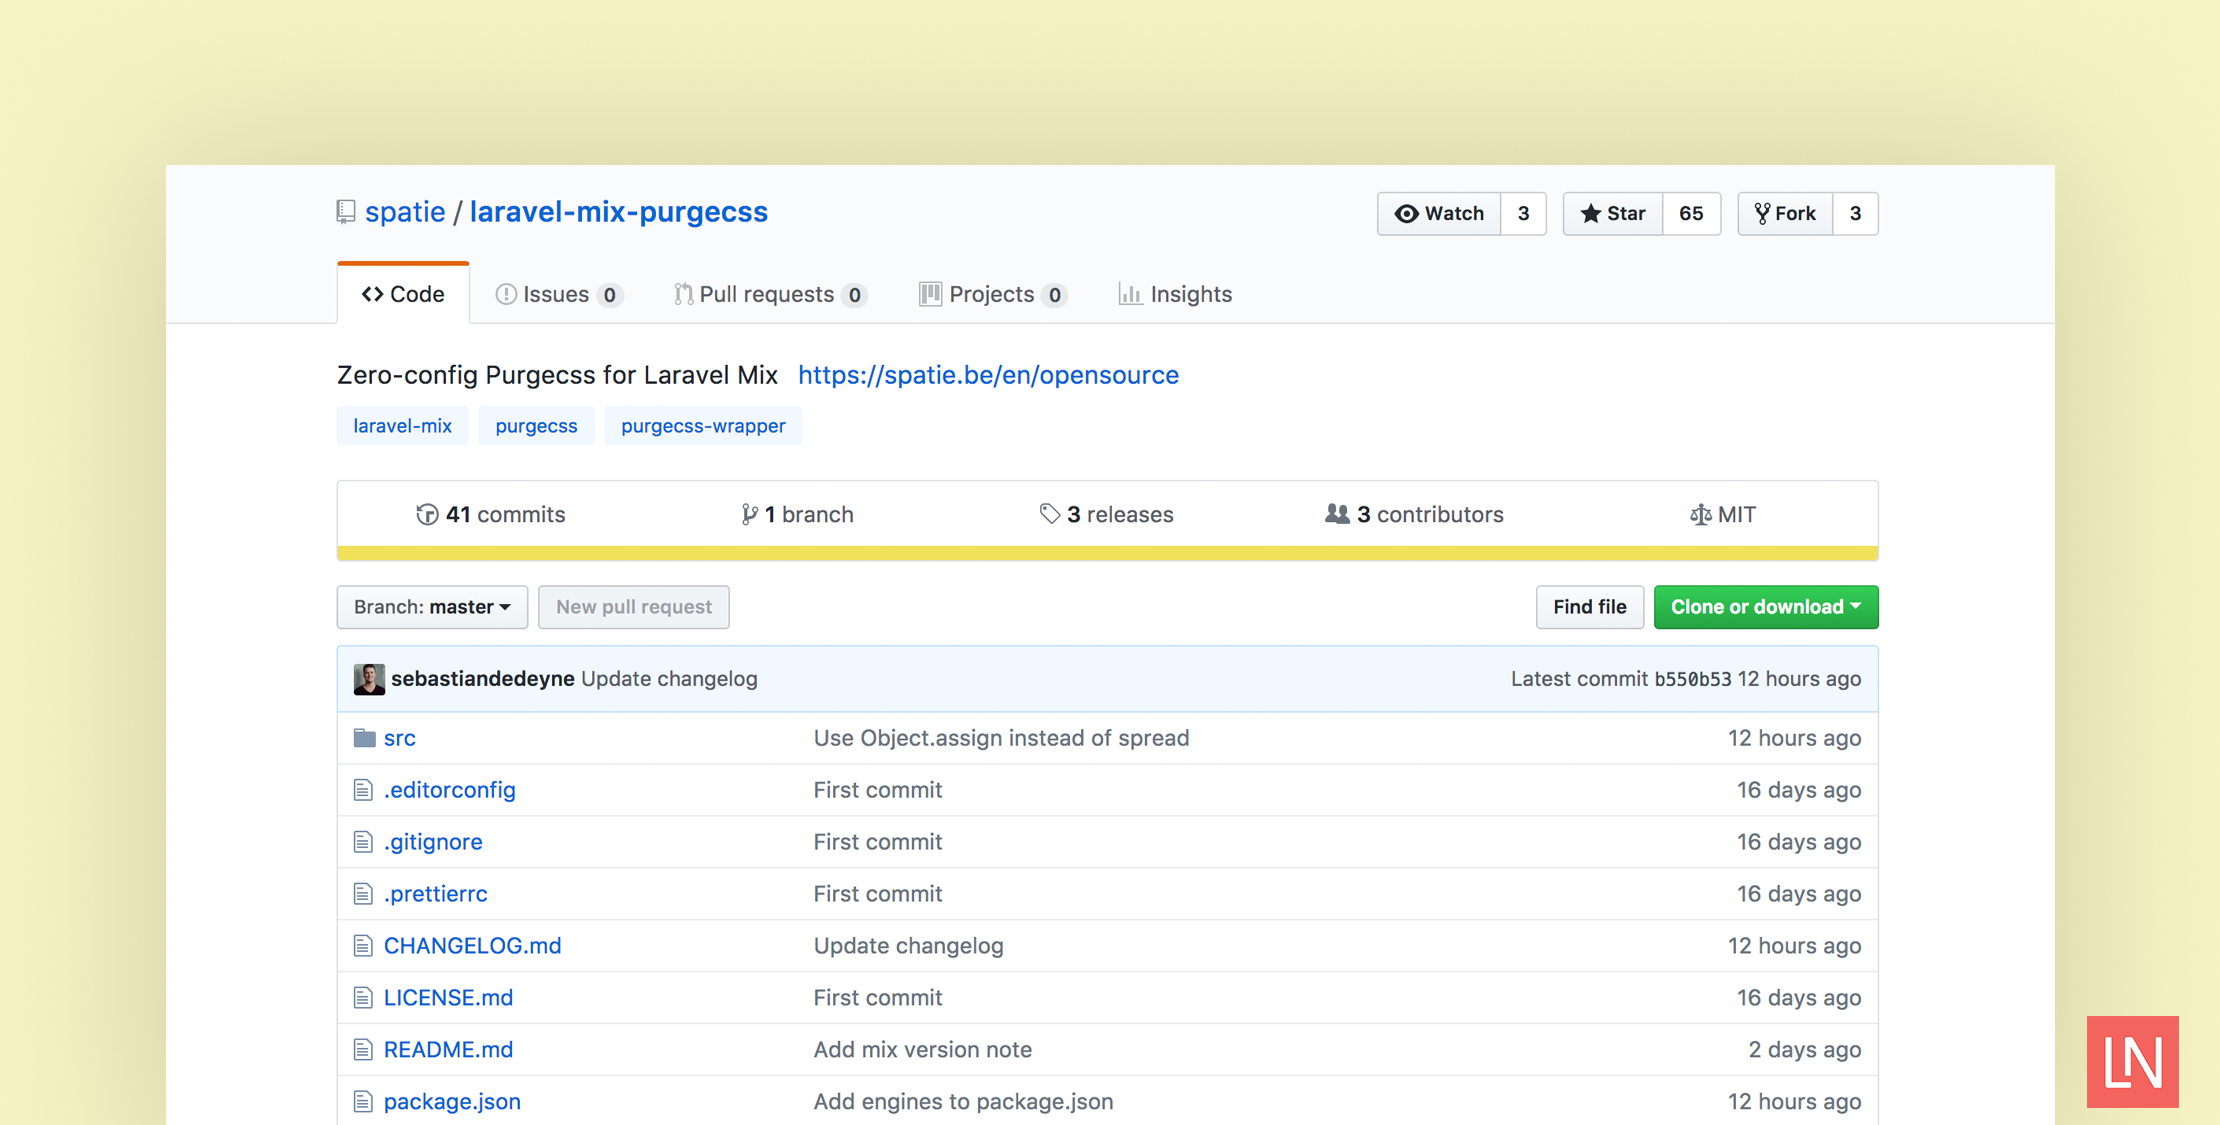Click New pull request button
Viewport: 2220px width, 1125px height.
click(x=634, y=606)
